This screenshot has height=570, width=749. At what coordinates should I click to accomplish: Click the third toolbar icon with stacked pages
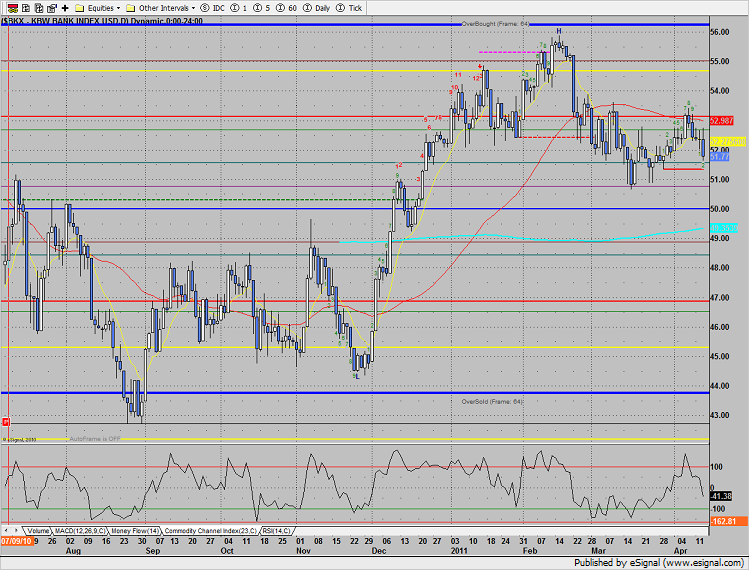click(39, 8)
